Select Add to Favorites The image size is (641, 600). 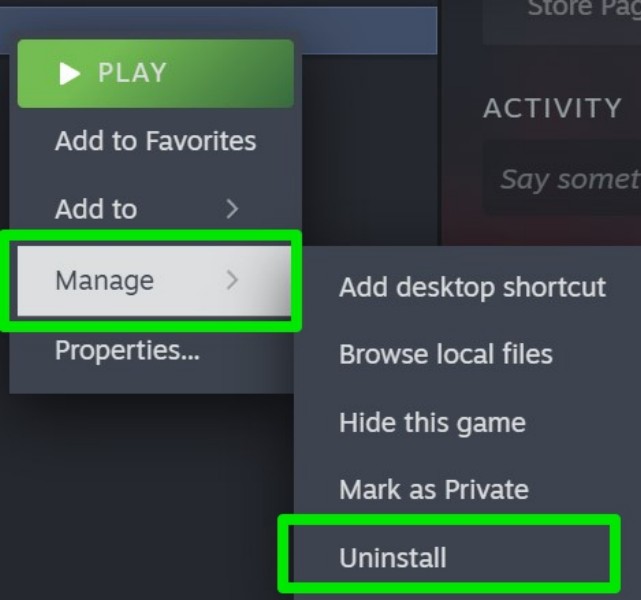coord(155,141)
